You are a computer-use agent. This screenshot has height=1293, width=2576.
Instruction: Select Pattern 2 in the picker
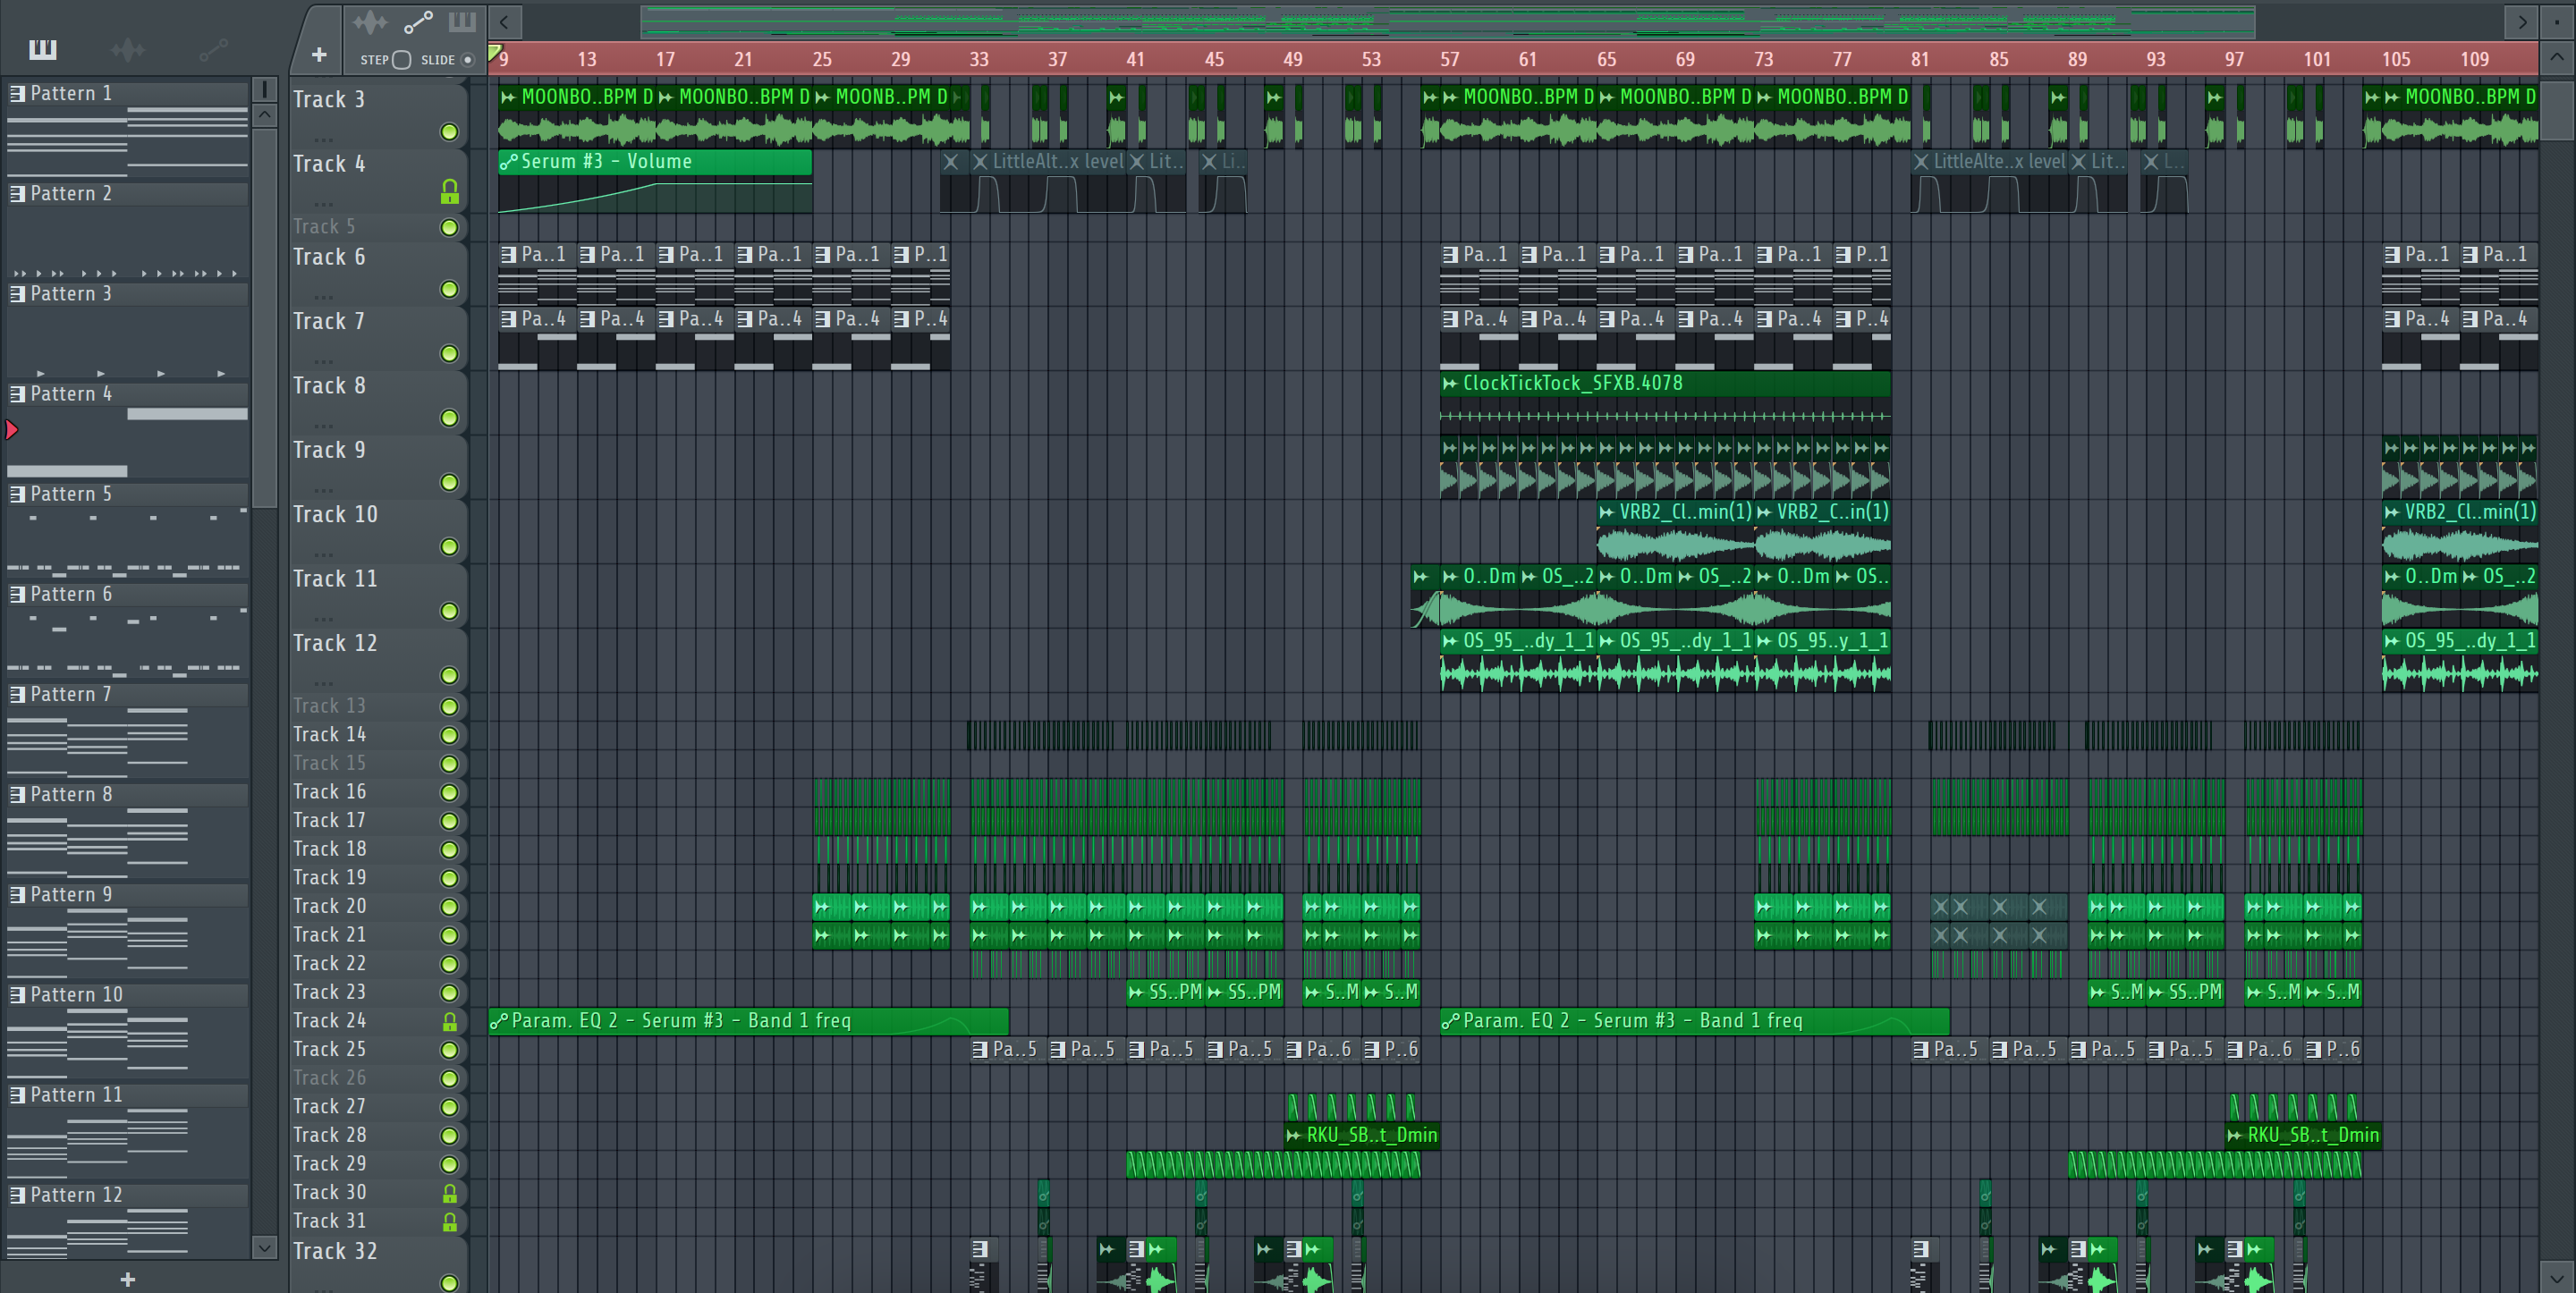127,193
